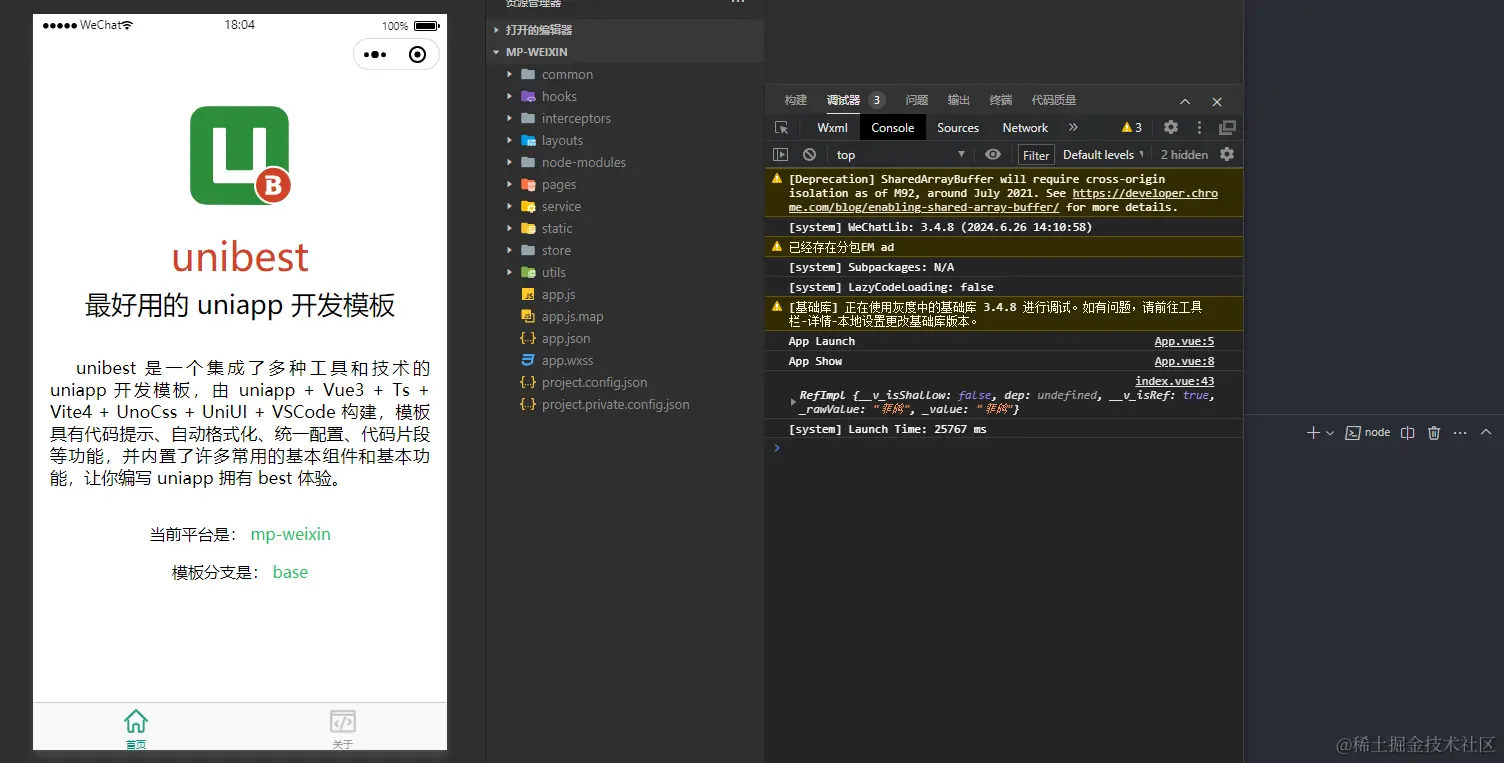Switch to the 调试器 panel tab
The image size is (1504, 763).
[843, 101]
